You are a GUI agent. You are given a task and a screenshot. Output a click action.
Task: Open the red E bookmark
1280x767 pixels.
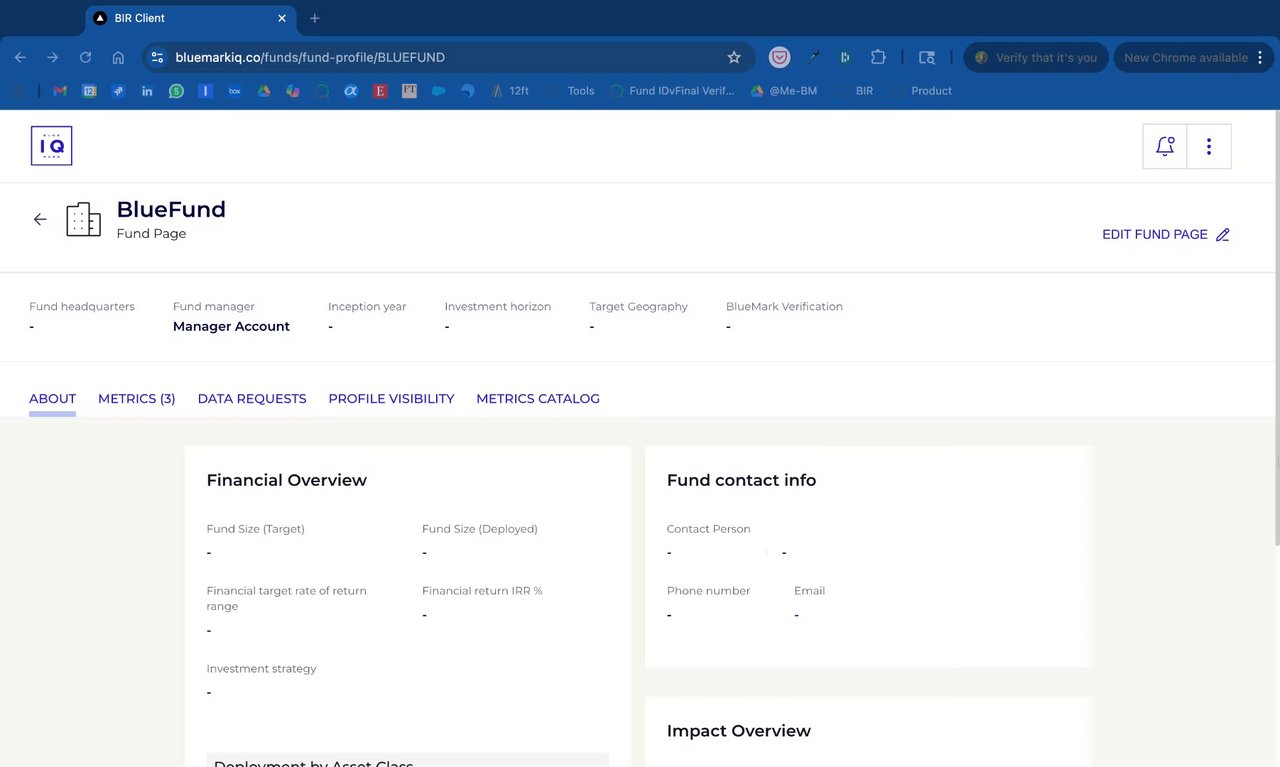click(x=380, y=91)
